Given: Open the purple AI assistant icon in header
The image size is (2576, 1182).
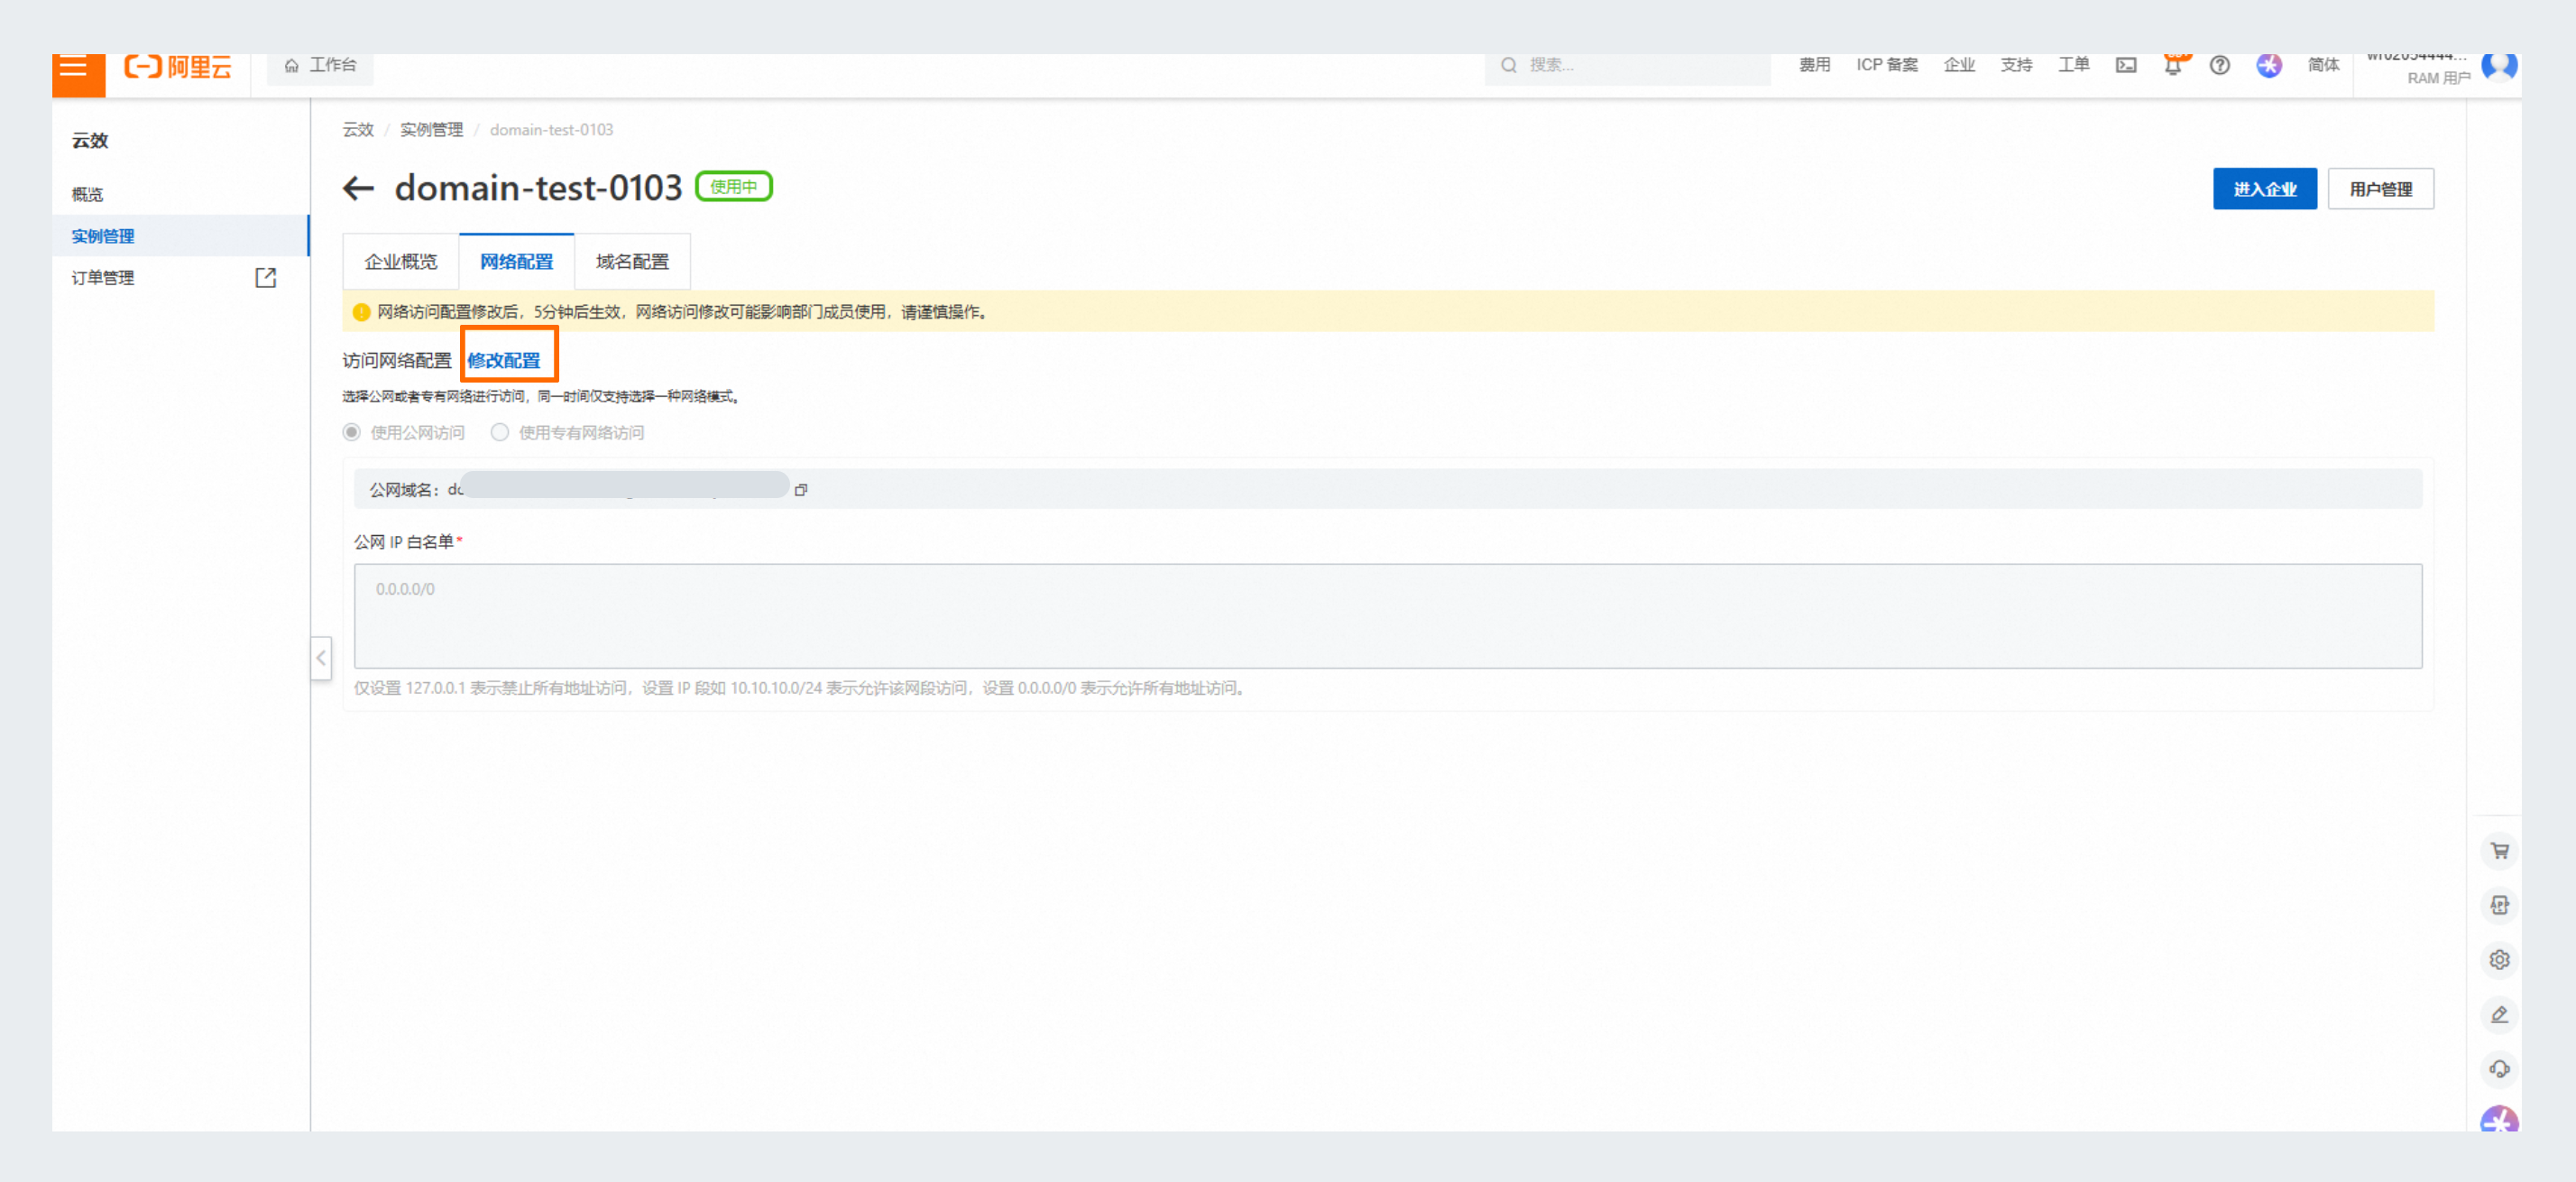Looking at the screenshot, I should coord(2269,65).
